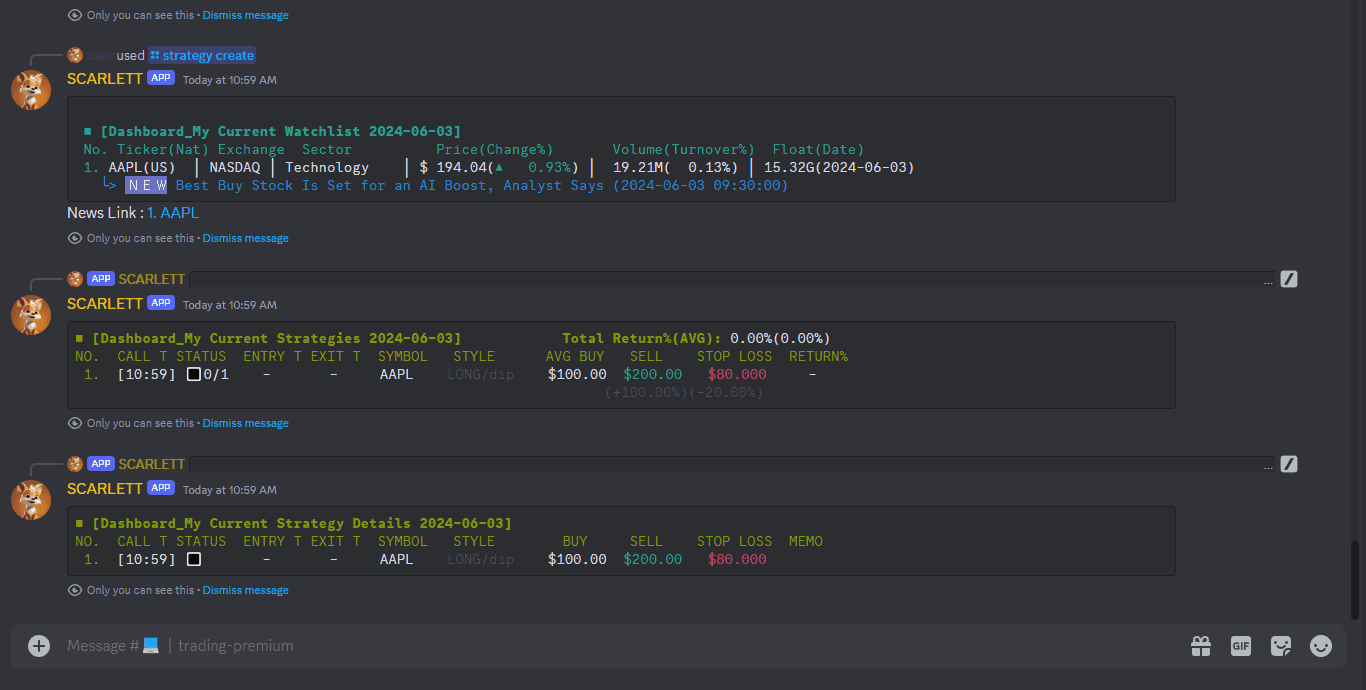Screen dimensions: 1366x690
Task: Click the NASDAQ exchange value
Action: point(234,167)
